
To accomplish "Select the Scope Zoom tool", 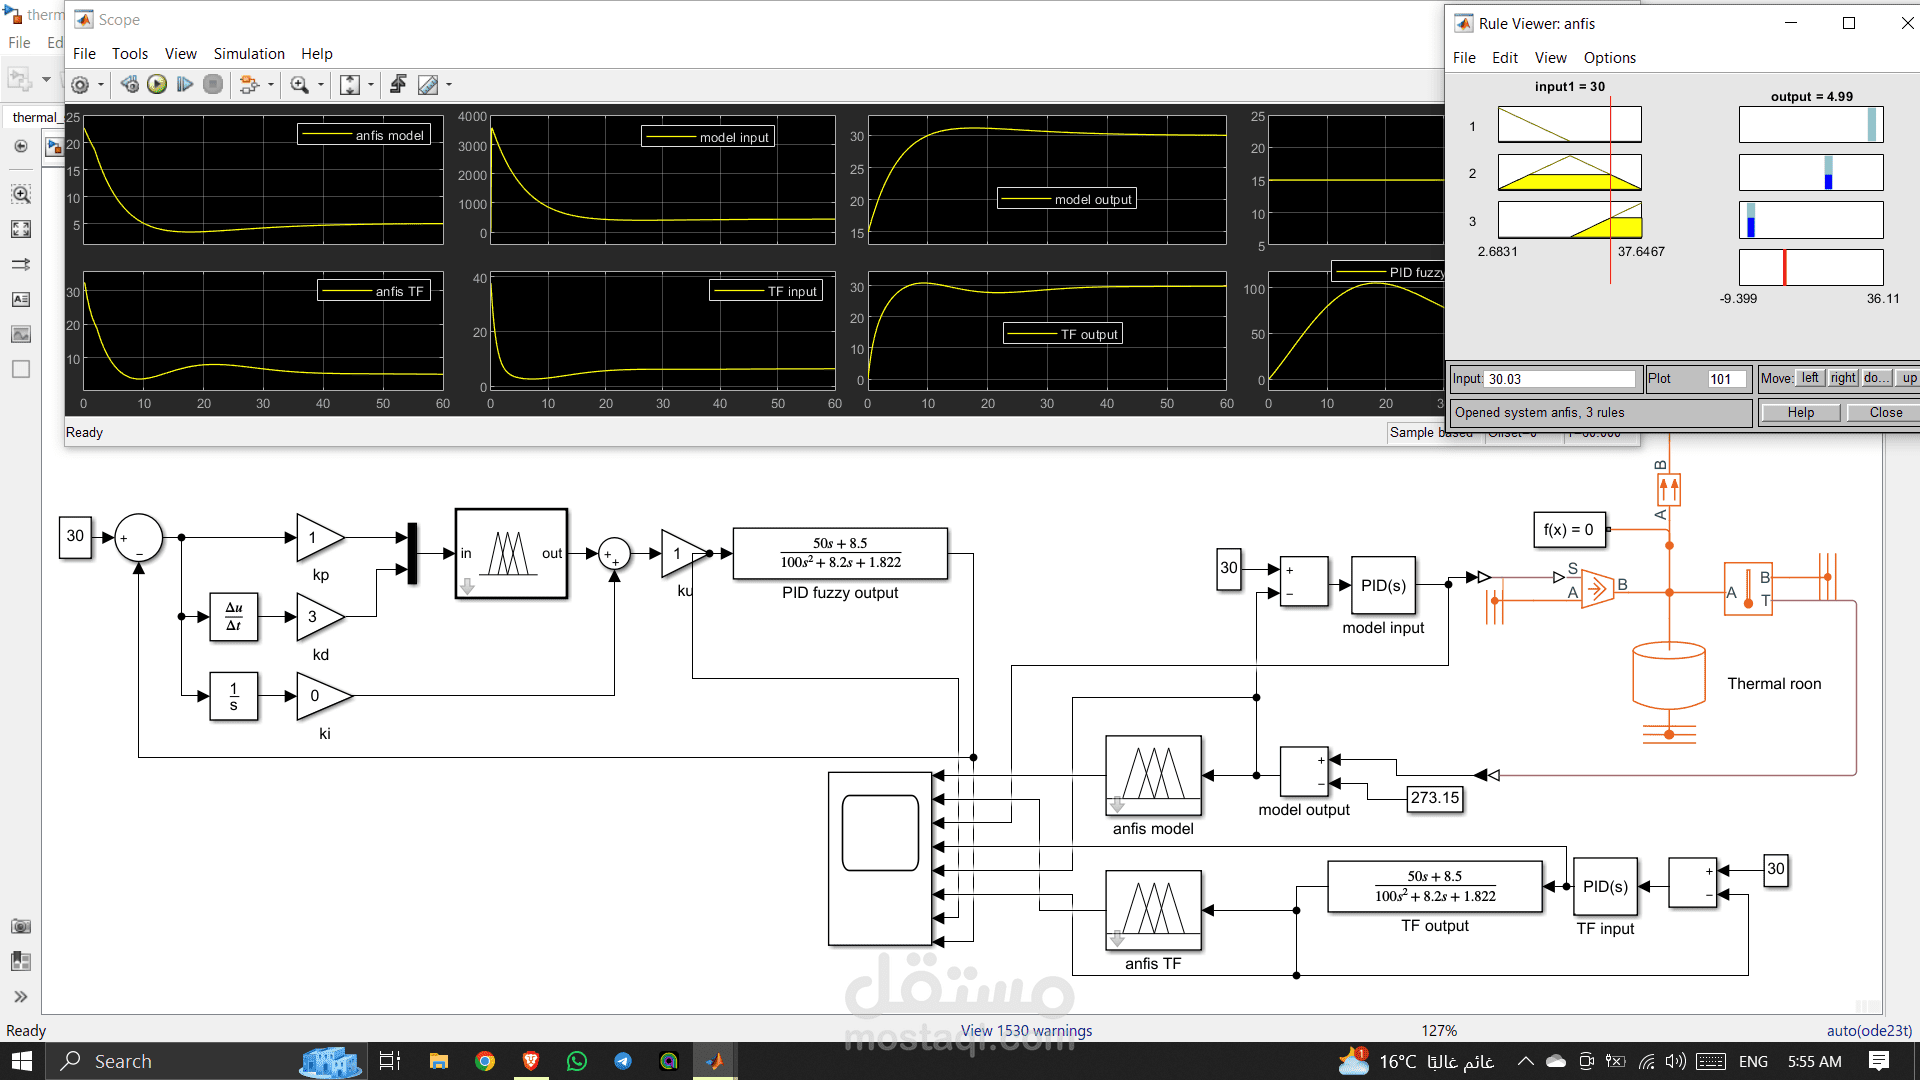I will (x=299, y=85).
